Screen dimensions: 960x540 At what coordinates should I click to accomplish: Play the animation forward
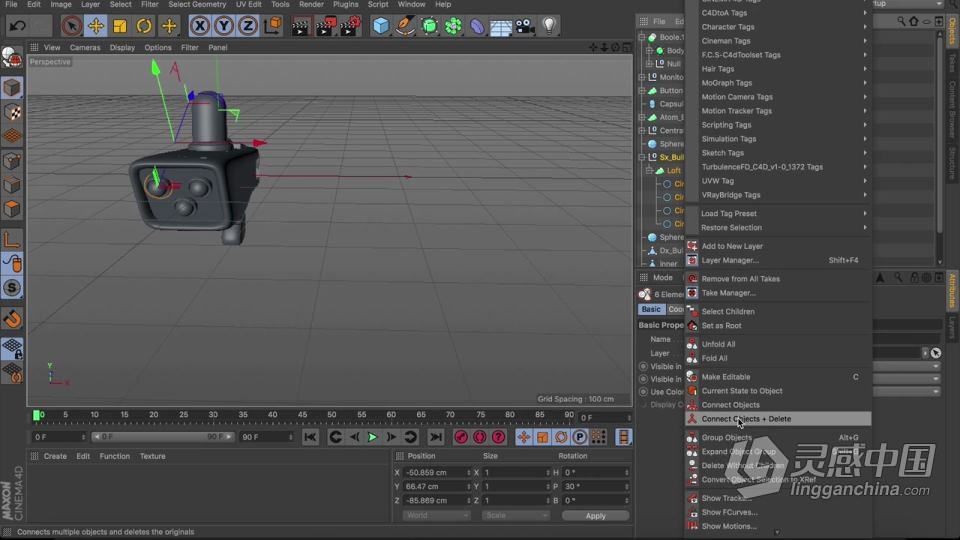(372, 437)
